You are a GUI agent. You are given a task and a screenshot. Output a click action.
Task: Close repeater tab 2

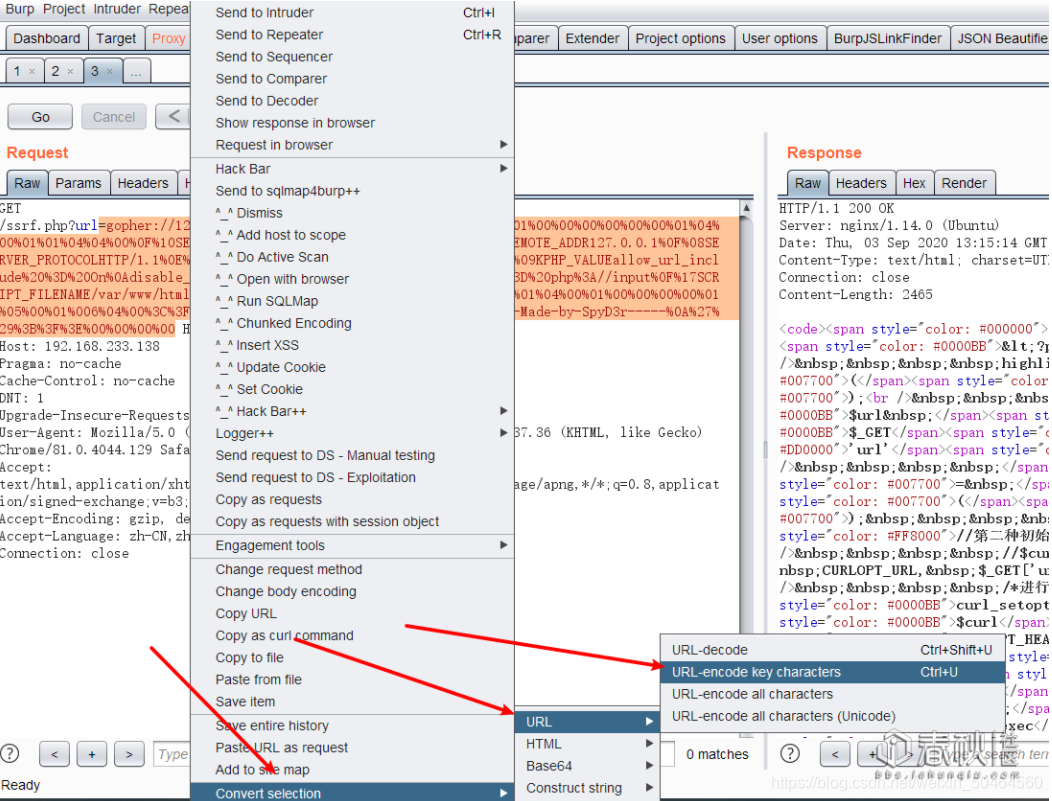70,71
